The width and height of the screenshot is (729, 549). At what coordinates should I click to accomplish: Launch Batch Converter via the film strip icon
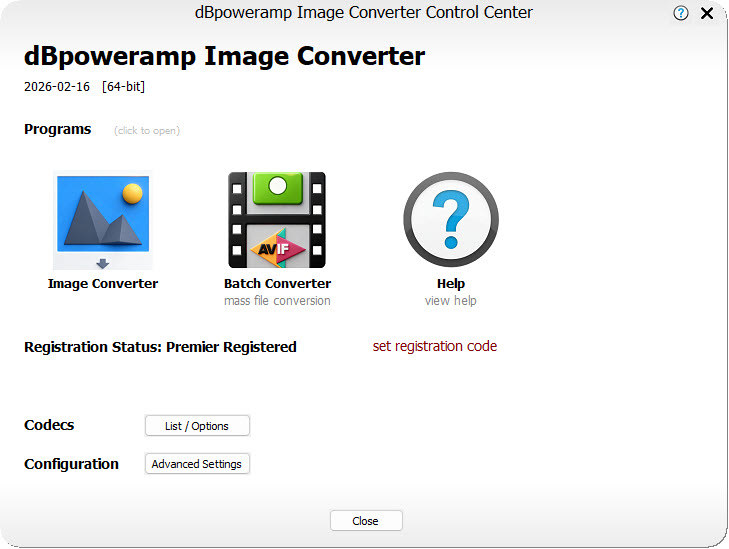[x=277, y=219]
